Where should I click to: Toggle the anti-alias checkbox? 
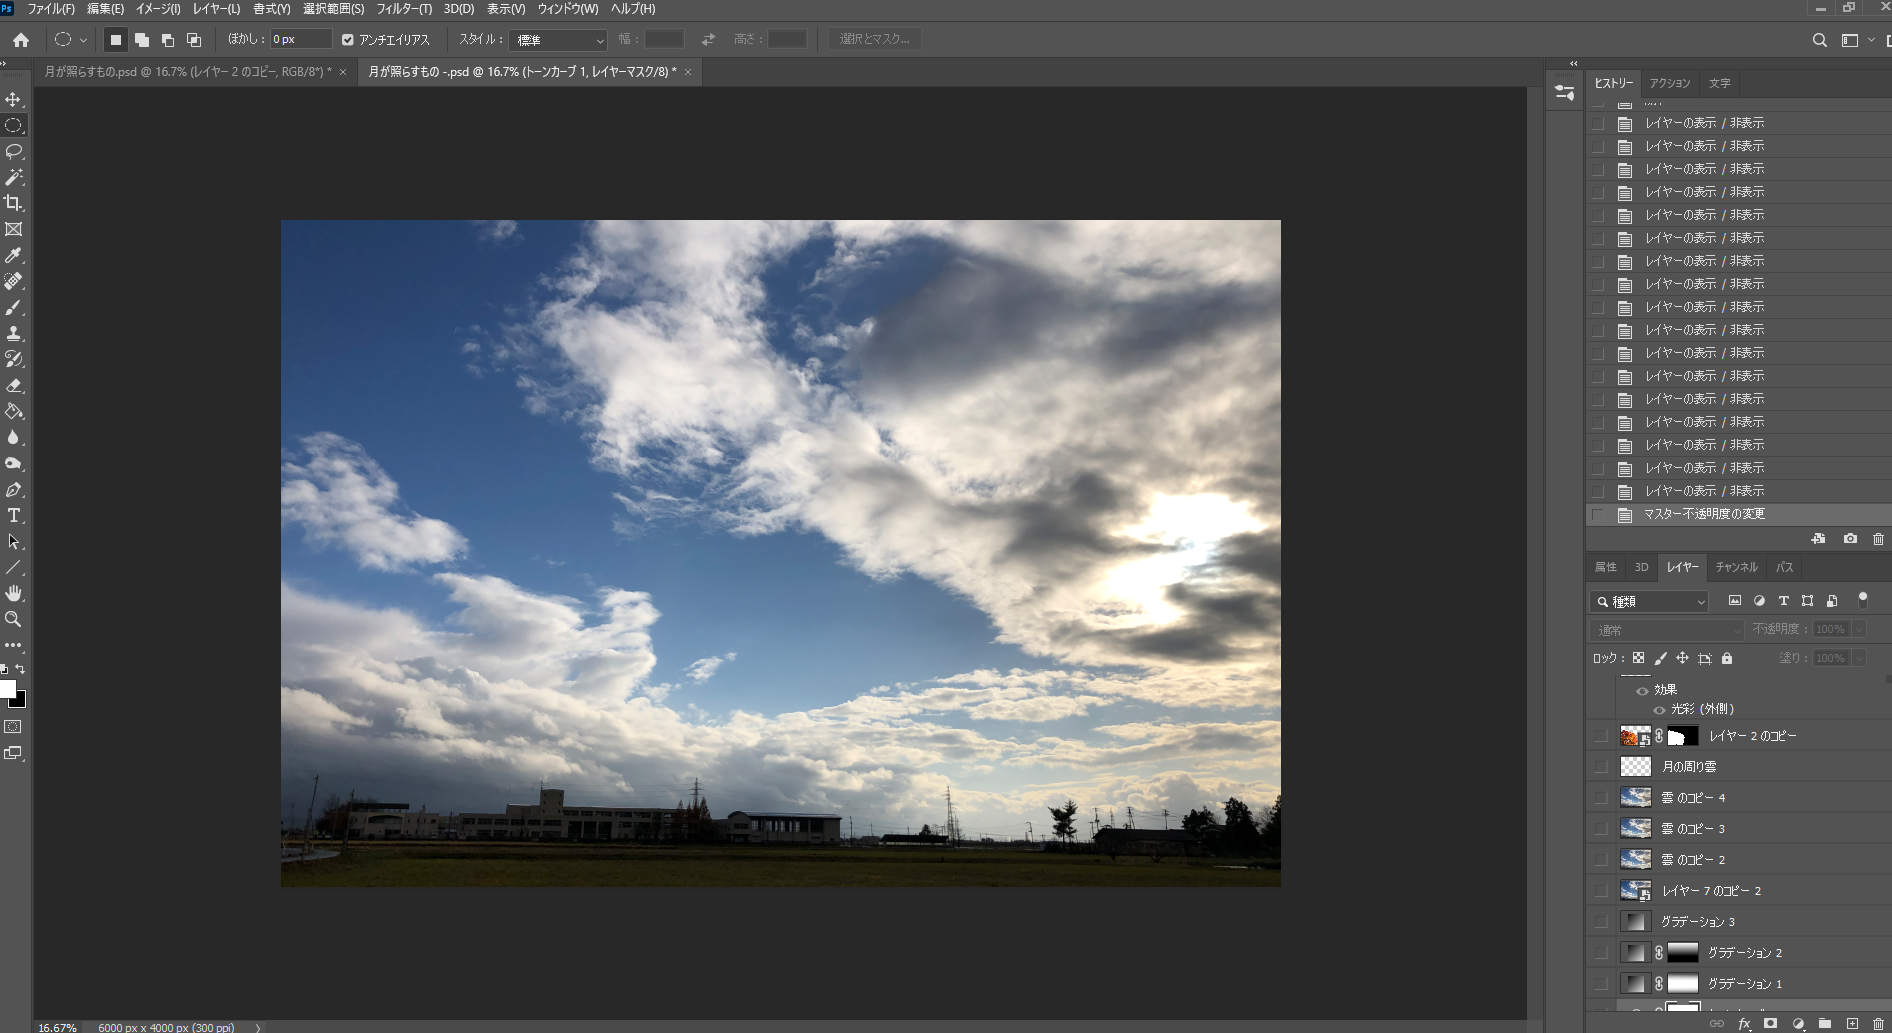pyautogui.click(x=348, y=40)
